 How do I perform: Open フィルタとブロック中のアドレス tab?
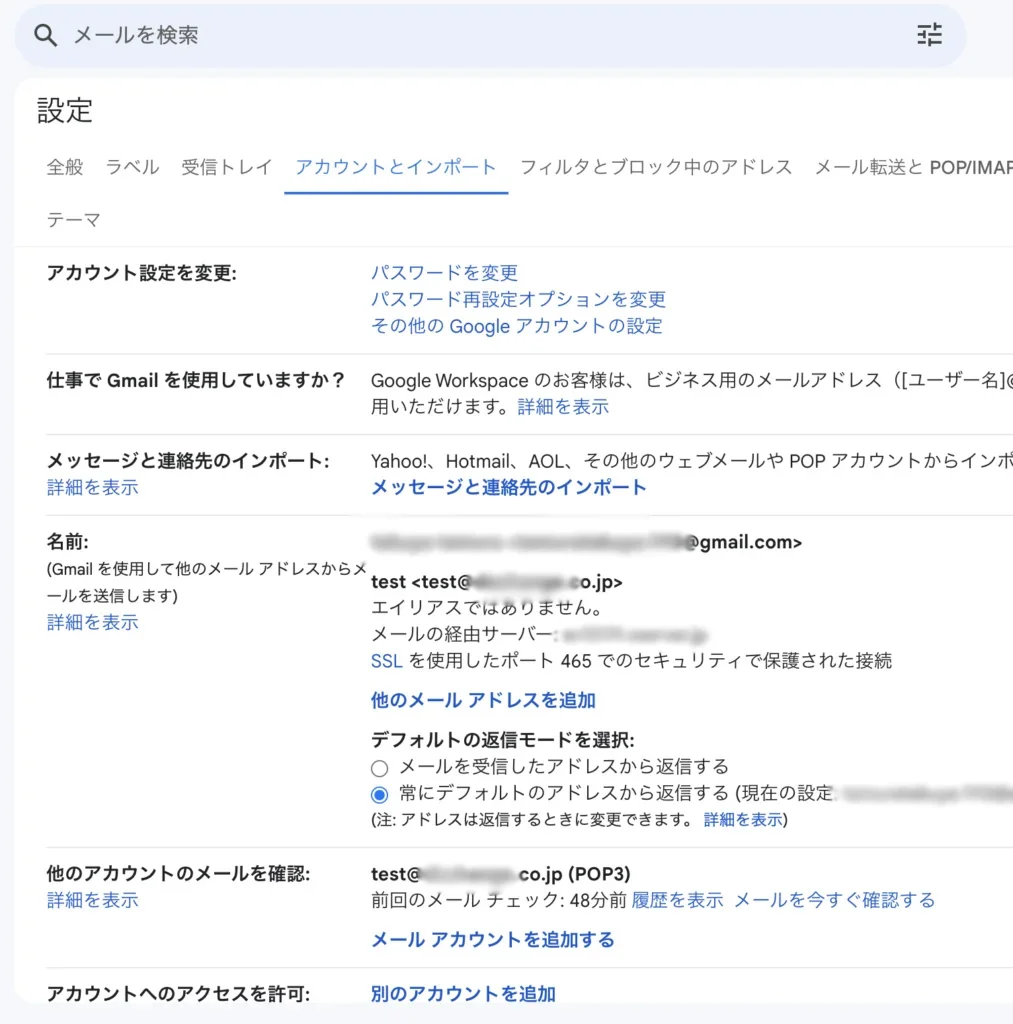[x=656, y=167]
